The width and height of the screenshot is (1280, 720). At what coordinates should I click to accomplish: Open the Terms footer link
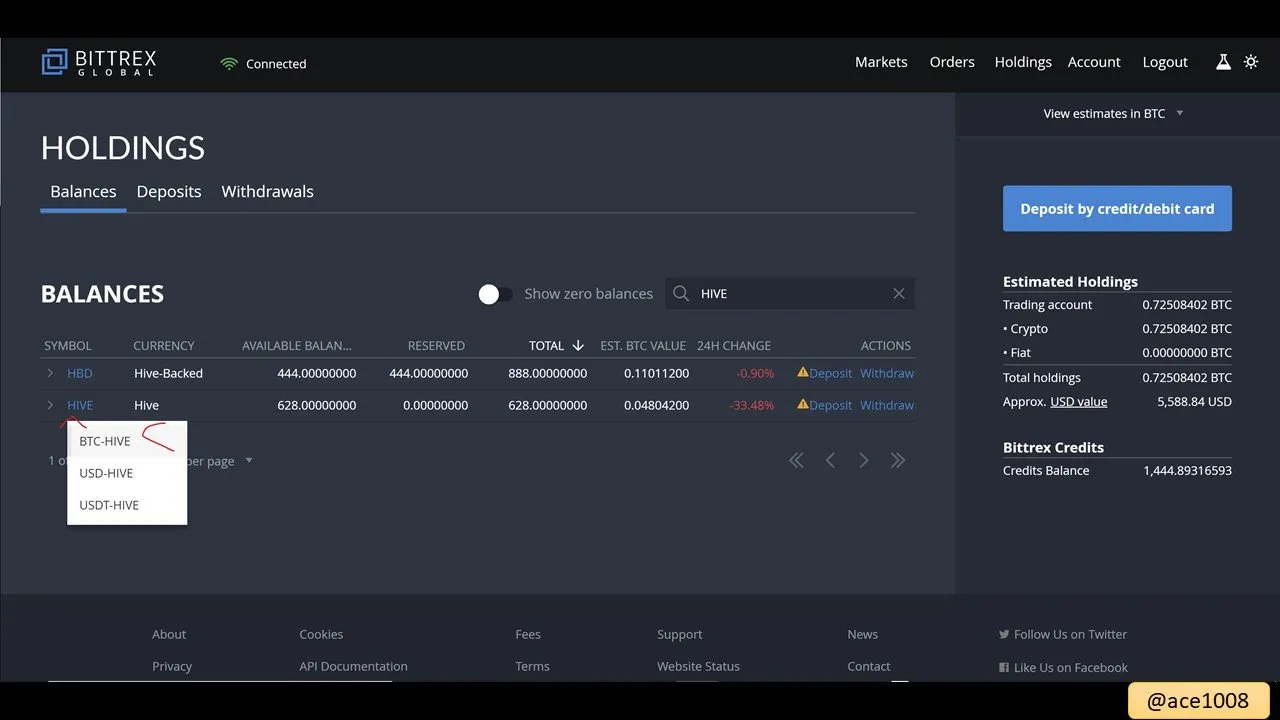click(x=532, y=666)
